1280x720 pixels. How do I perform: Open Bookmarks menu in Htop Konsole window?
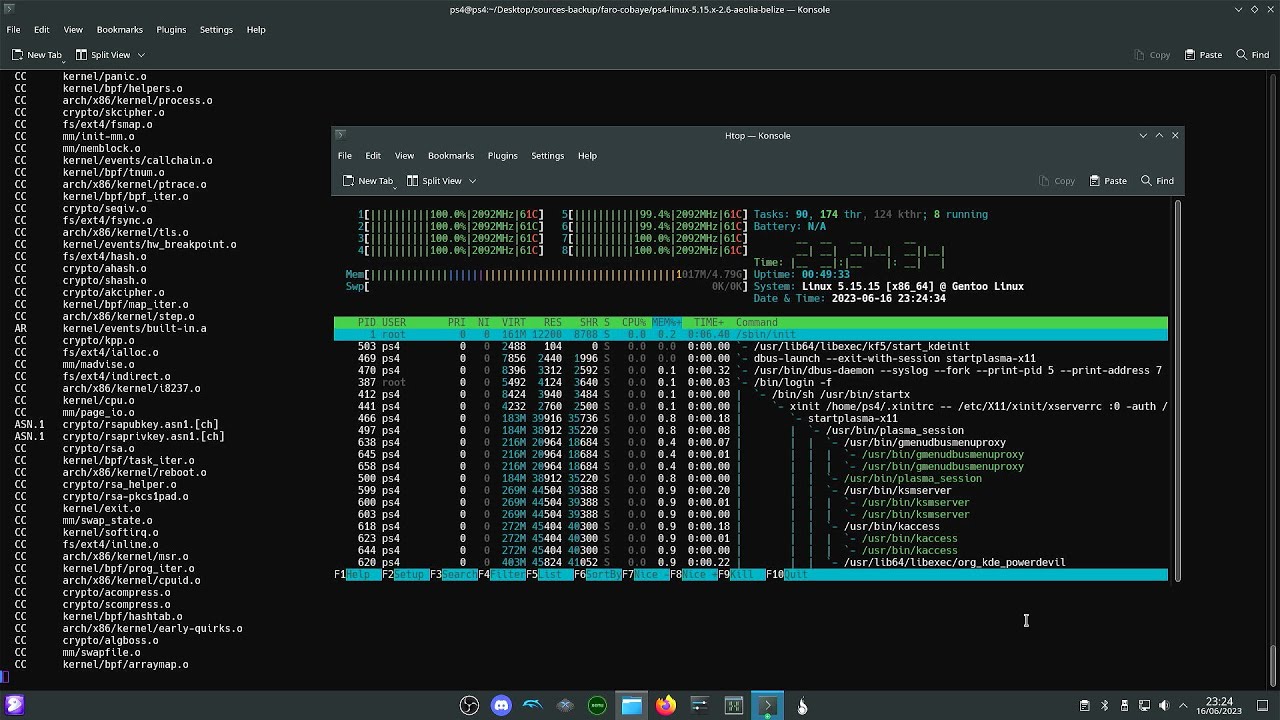451,156
